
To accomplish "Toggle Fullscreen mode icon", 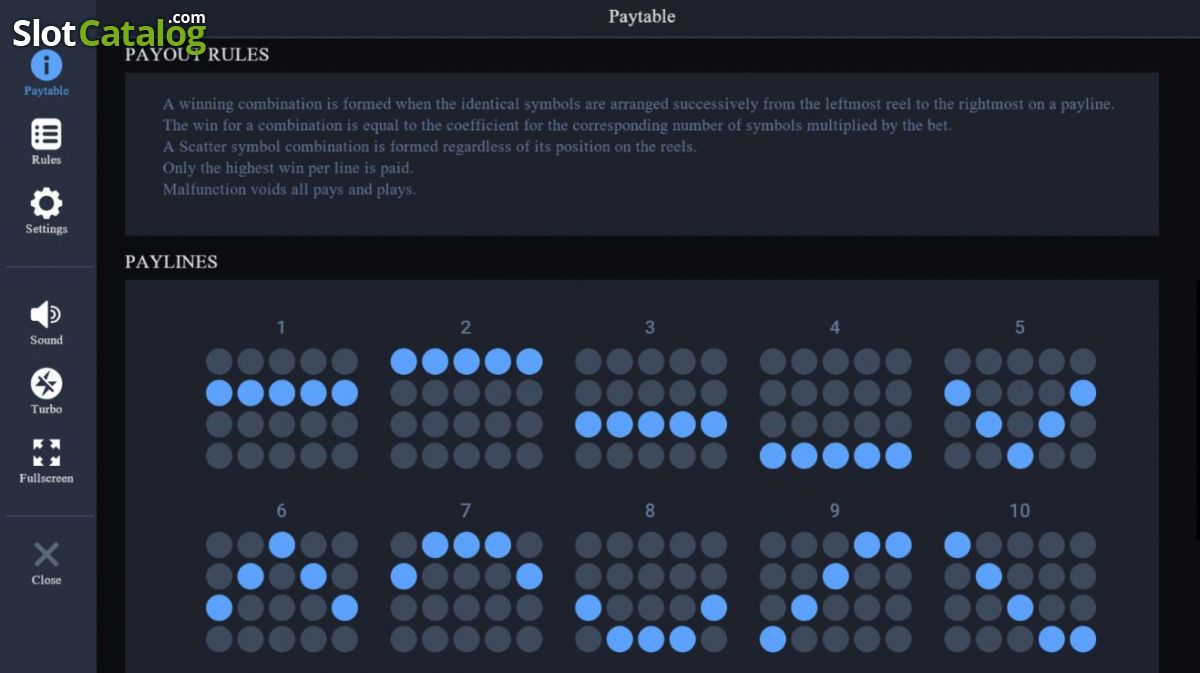I will coord(46,453).
